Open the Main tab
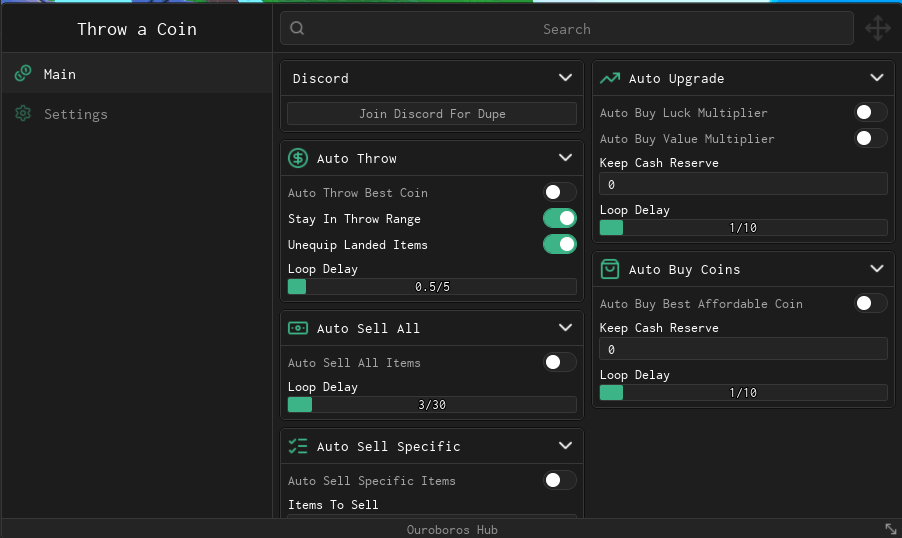The image size is (902, 538). [137, 74]
